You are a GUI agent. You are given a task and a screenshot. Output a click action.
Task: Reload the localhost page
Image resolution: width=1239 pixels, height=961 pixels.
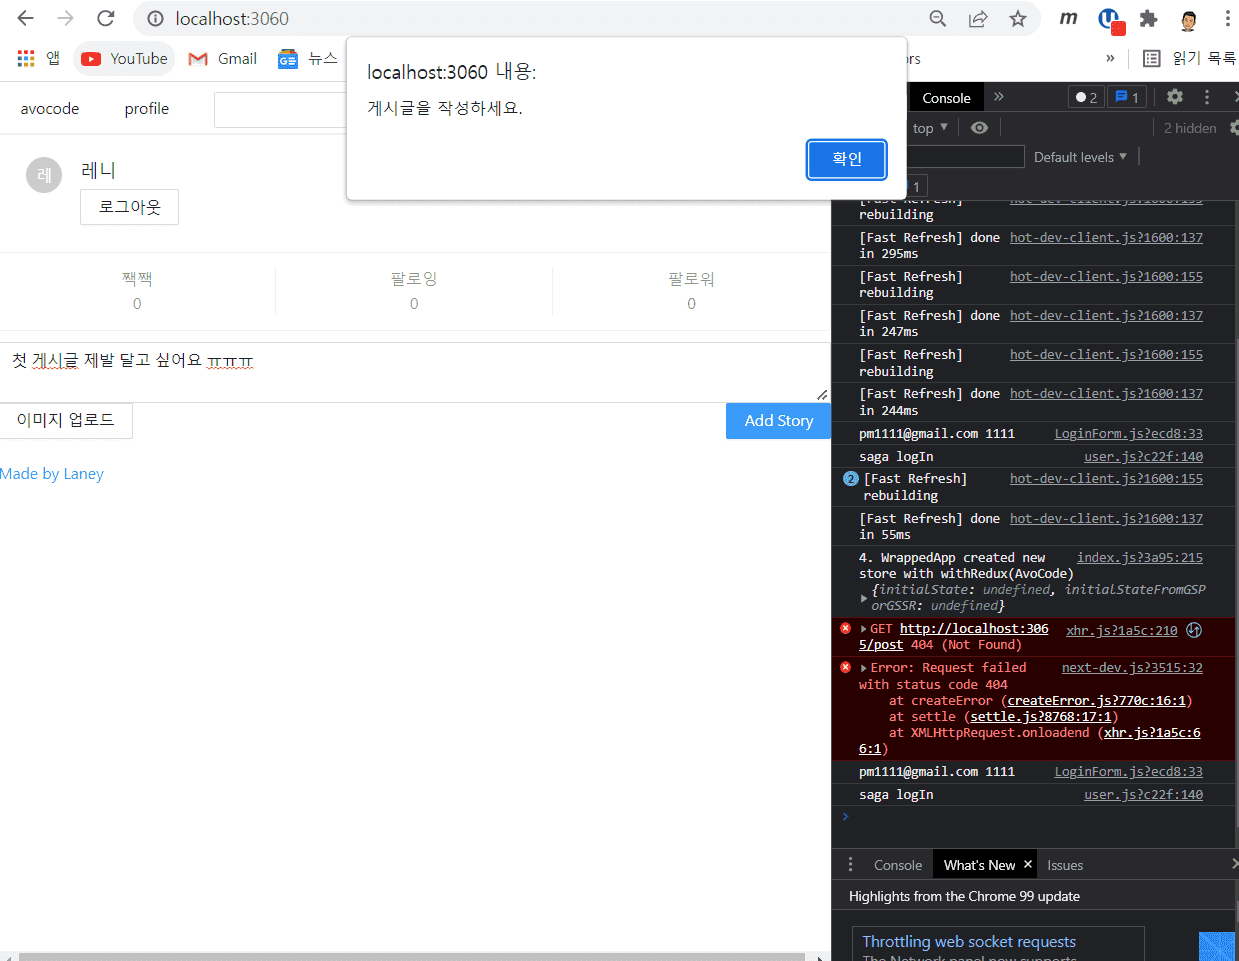point(105,18)
